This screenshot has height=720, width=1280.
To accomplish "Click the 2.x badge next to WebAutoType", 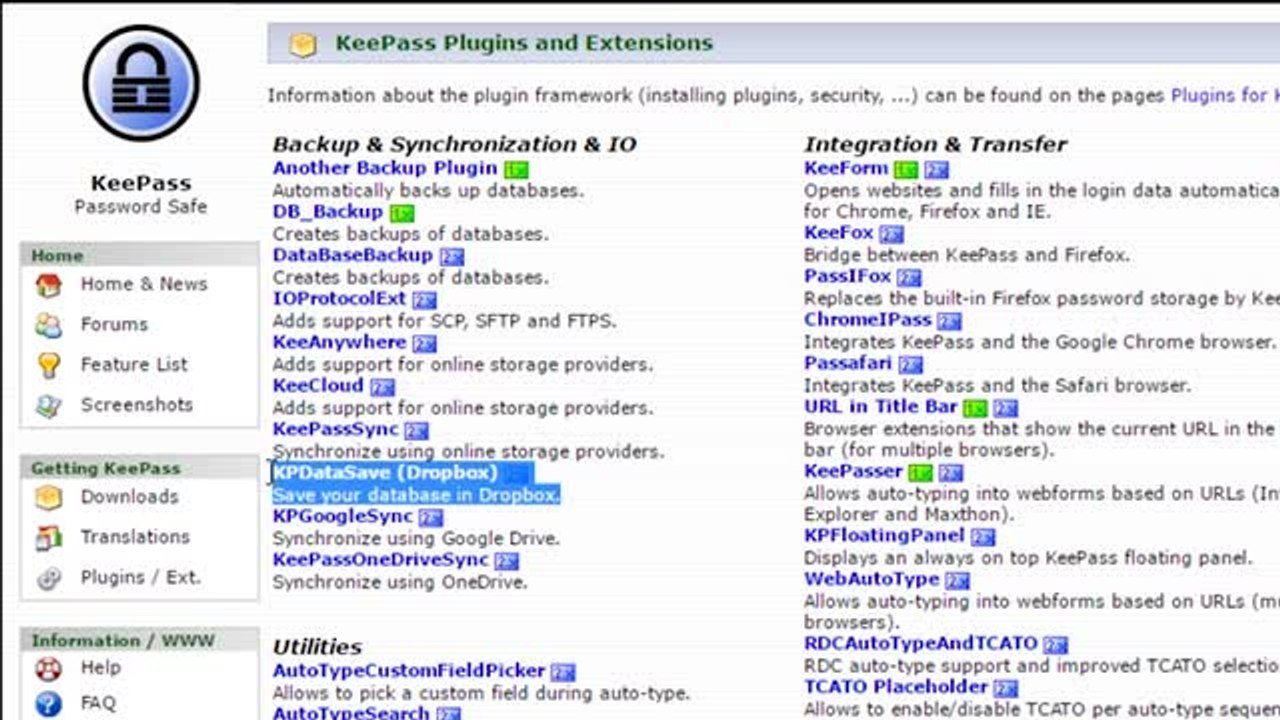I will (958, 581).
